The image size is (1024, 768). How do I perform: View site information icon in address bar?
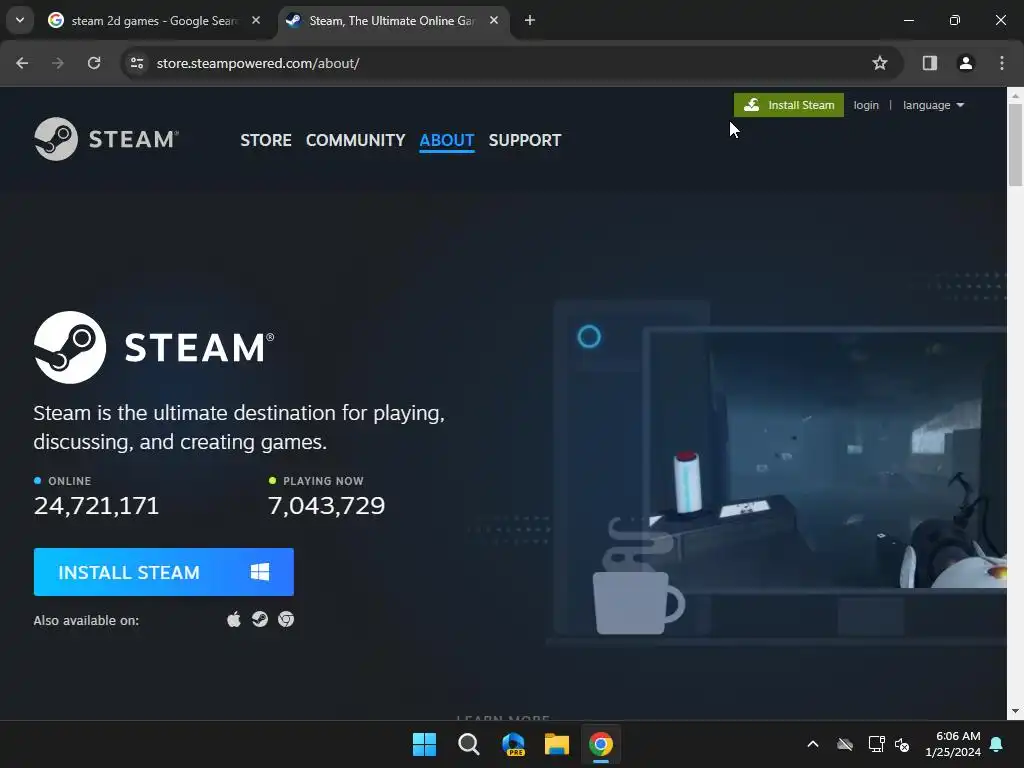pos(137,63)
